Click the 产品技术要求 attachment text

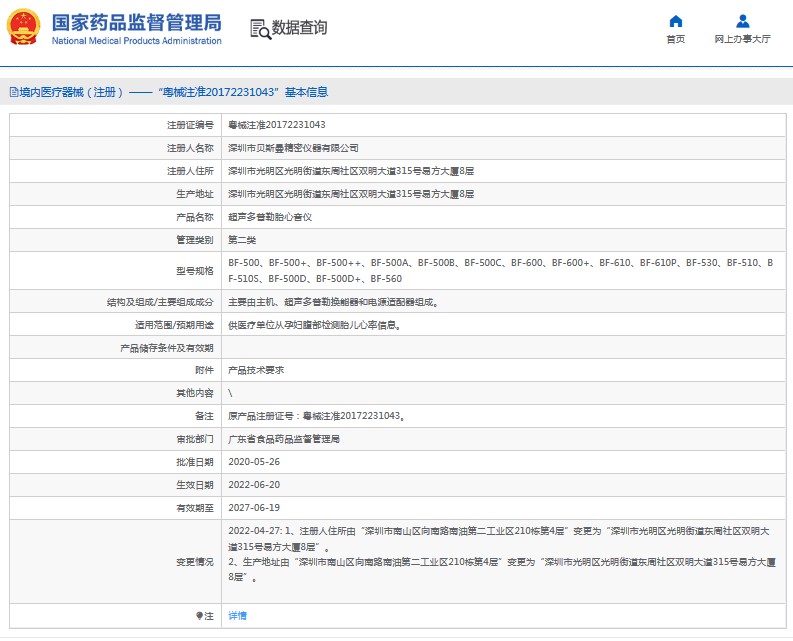point(256,369)
